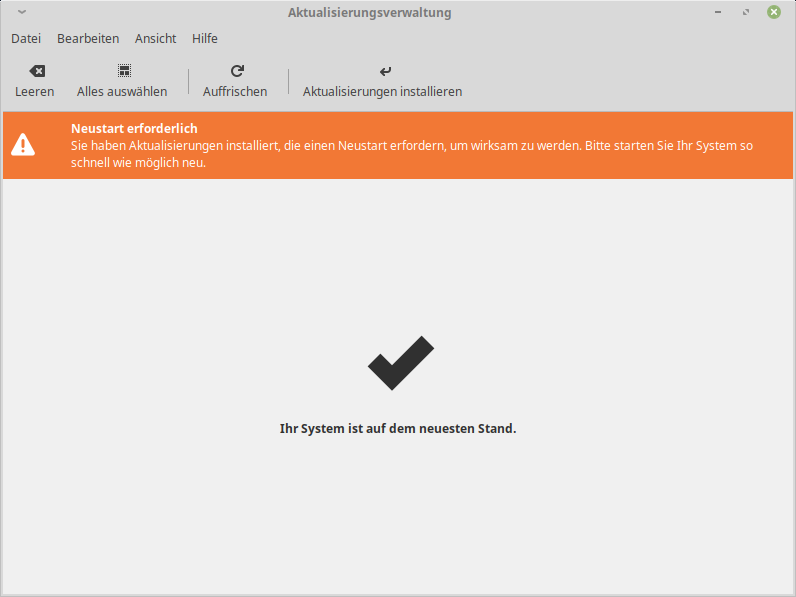796x597 pixels.
Task: Minimize the update manager window
Action: click(x=718, y=12)
